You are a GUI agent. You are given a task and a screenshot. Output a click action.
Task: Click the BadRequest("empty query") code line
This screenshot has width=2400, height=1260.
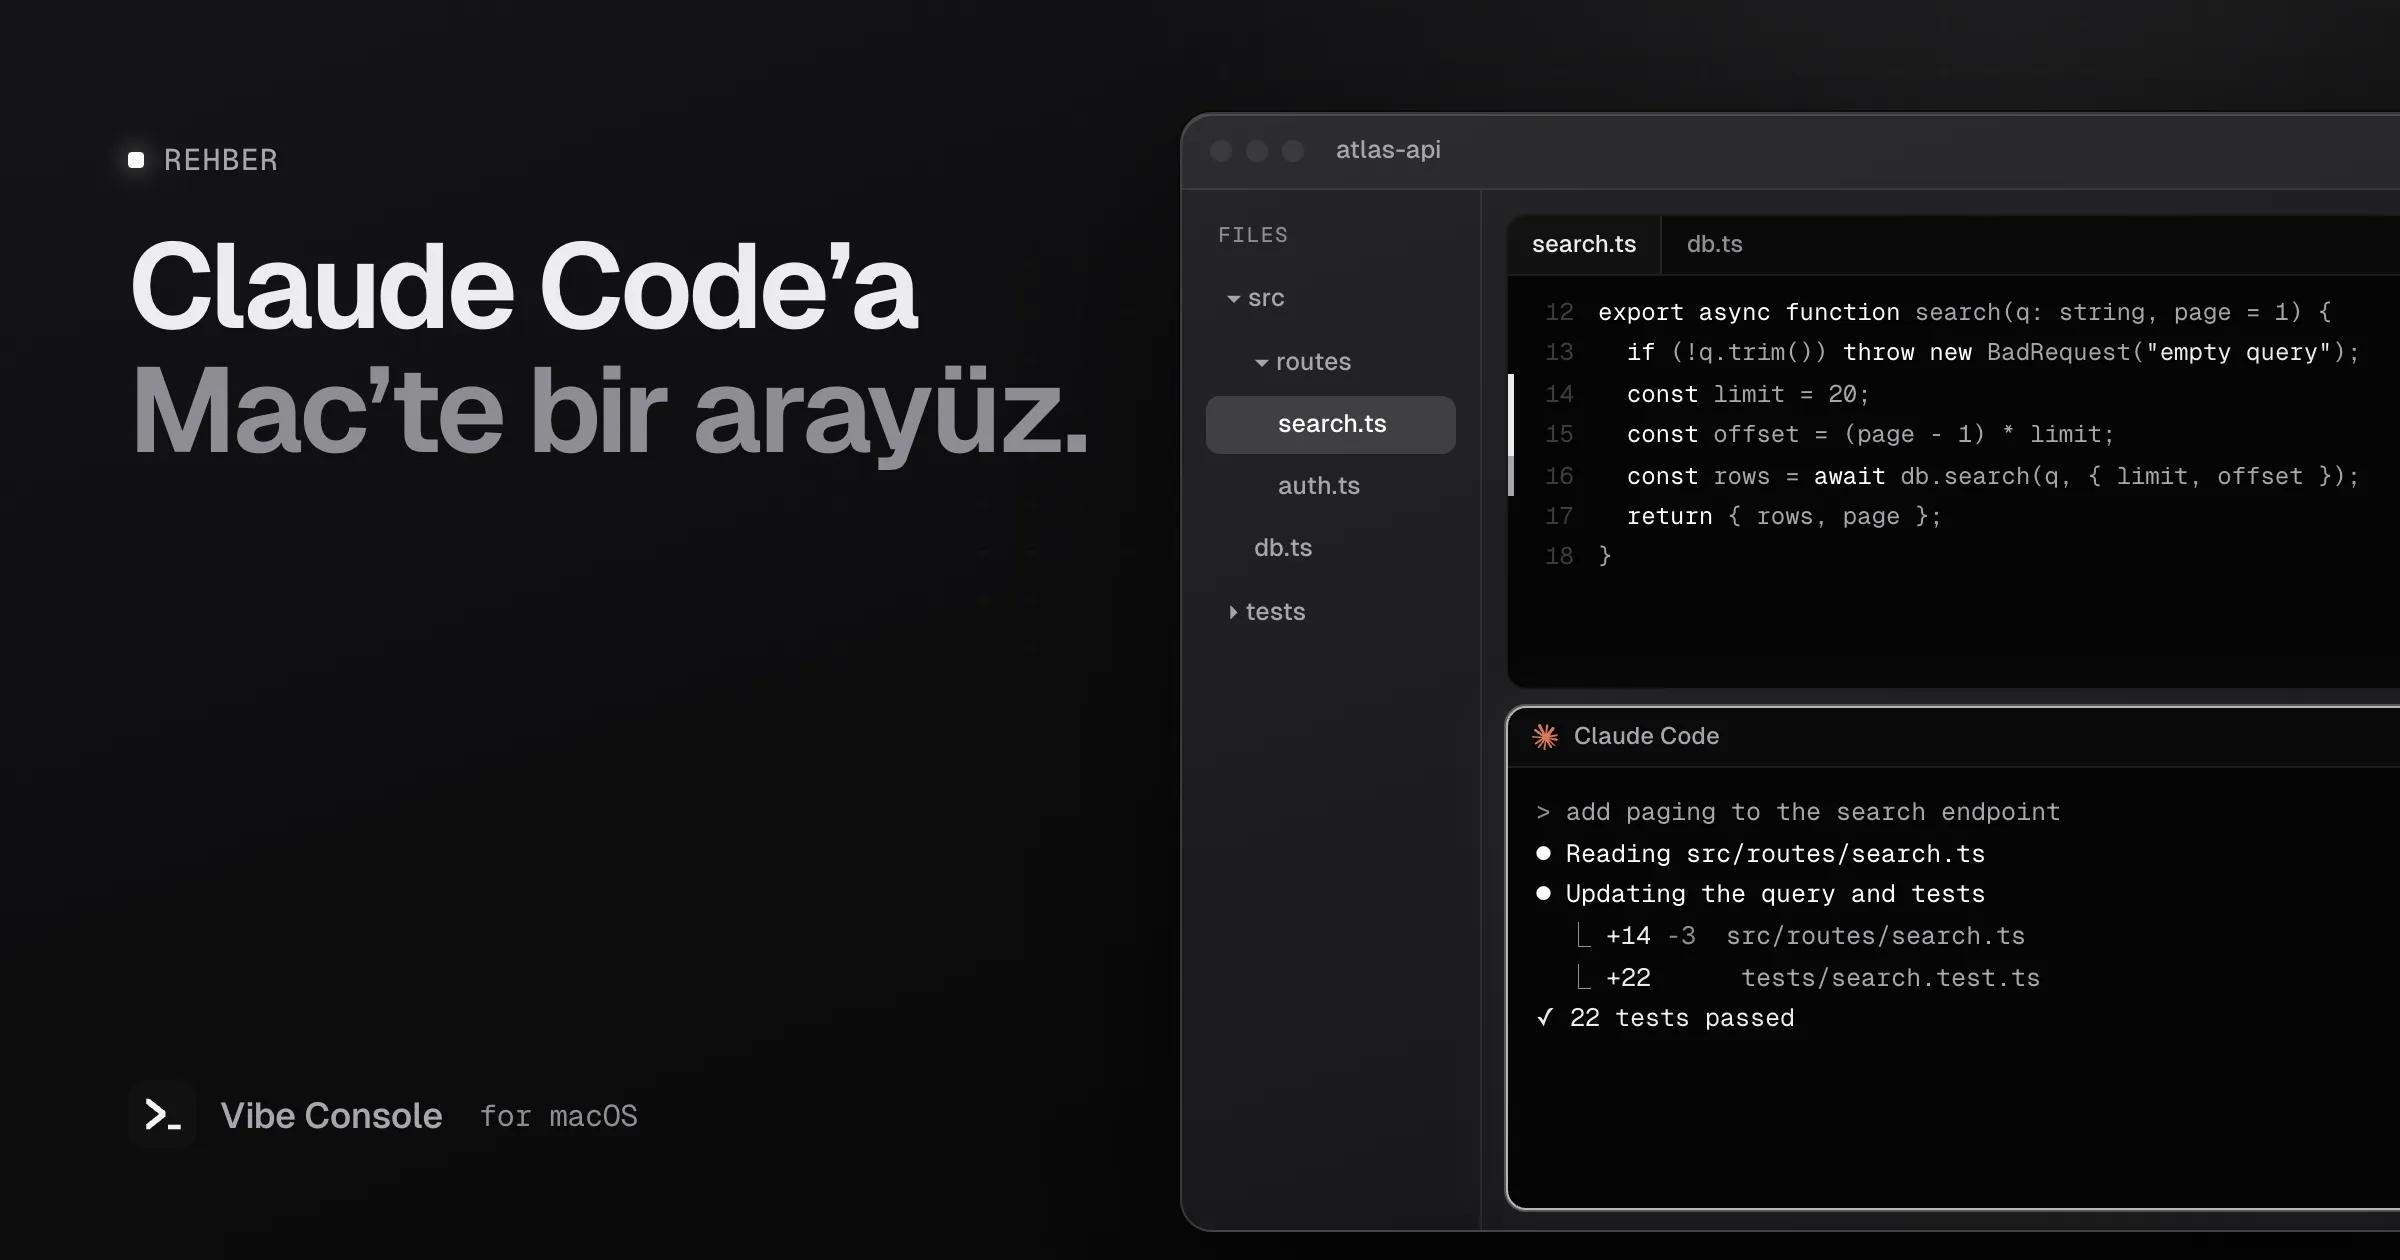pyautogui.click(x=1993, y=352)
